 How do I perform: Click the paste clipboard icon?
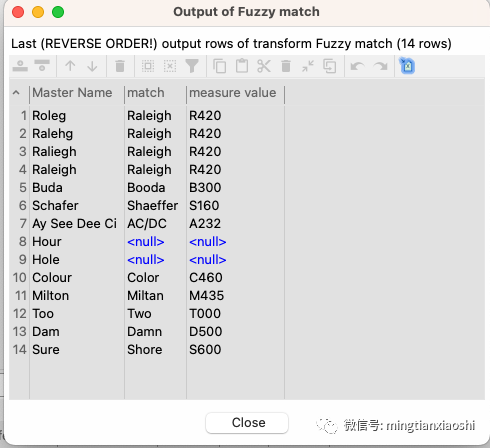tap(242, 66)
